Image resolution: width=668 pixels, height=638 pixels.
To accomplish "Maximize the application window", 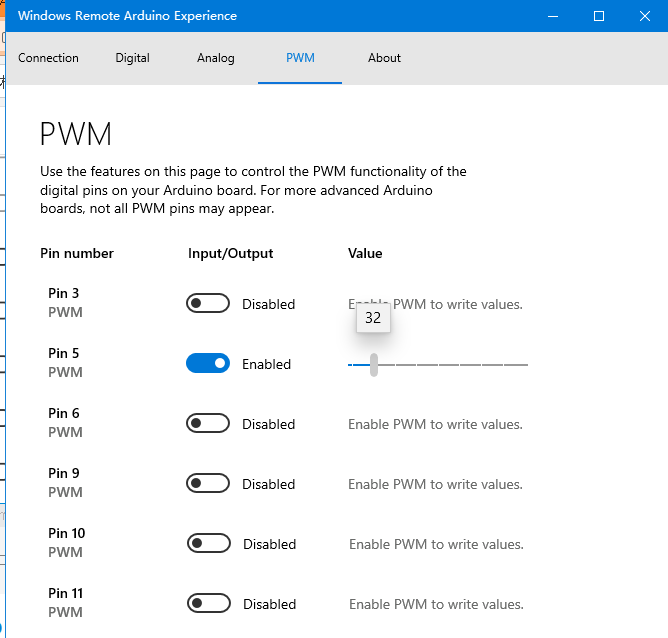I will [x=599, y=16].
